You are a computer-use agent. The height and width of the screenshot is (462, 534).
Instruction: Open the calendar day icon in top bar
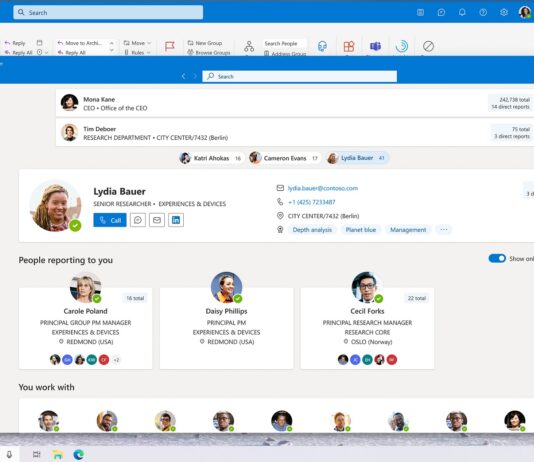point(421,12)
